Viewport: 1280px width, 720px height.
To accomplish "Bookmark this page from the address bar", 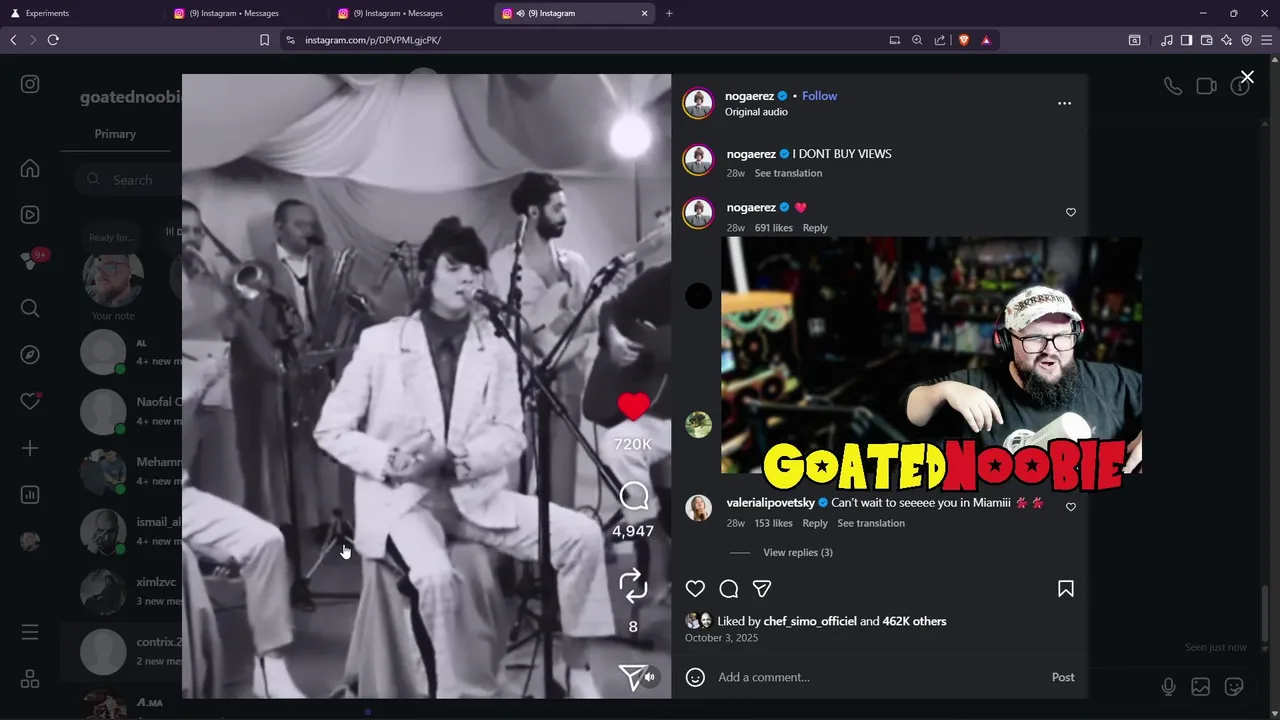I will pos(264,40).
